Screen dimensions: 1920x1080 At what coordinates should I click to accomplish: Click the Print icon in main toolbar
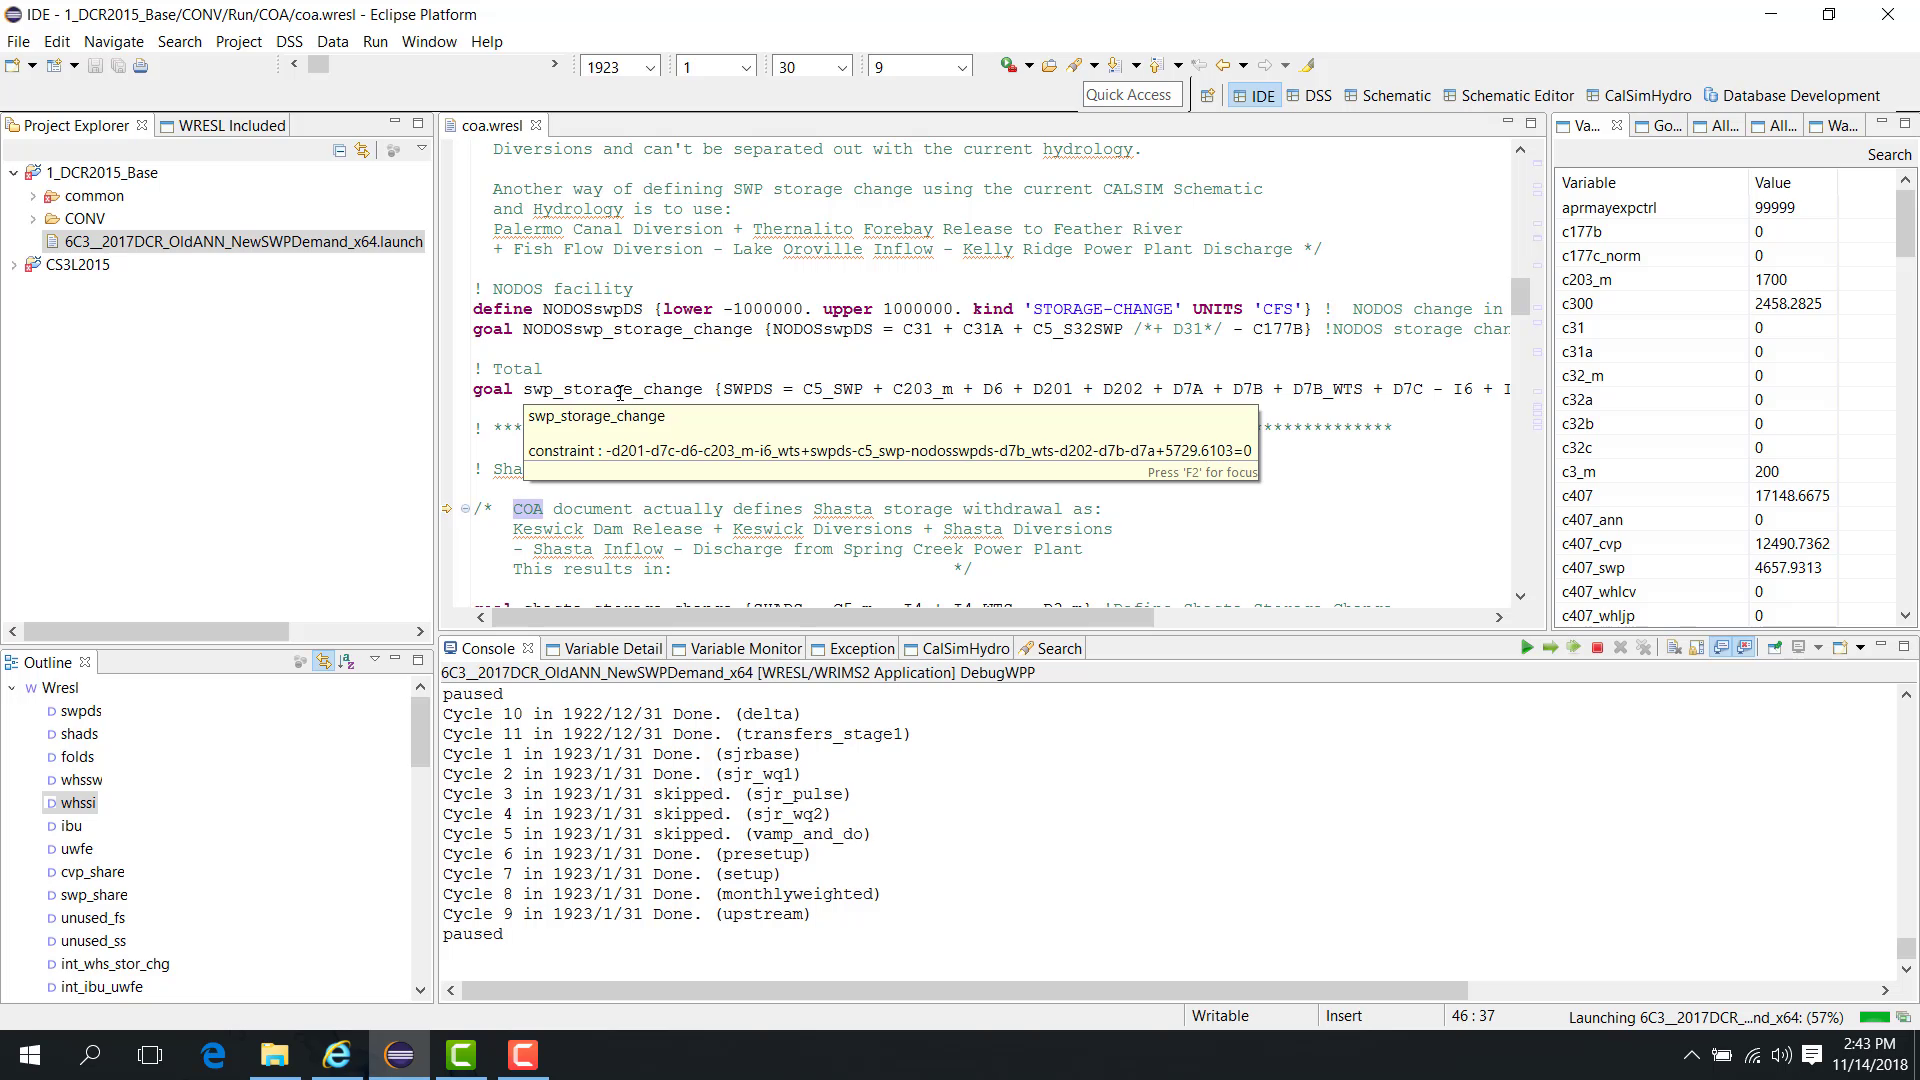pyautogui.click(x=141, y=66)
